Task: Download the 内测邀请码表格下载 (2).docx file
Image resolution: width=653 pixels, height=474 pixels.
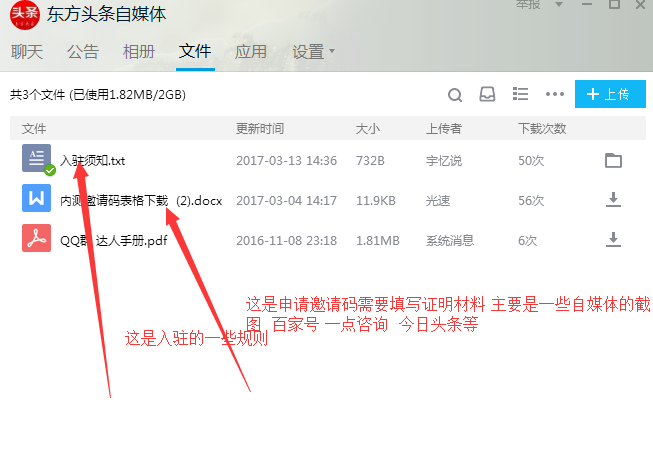Action: [613, 200]
